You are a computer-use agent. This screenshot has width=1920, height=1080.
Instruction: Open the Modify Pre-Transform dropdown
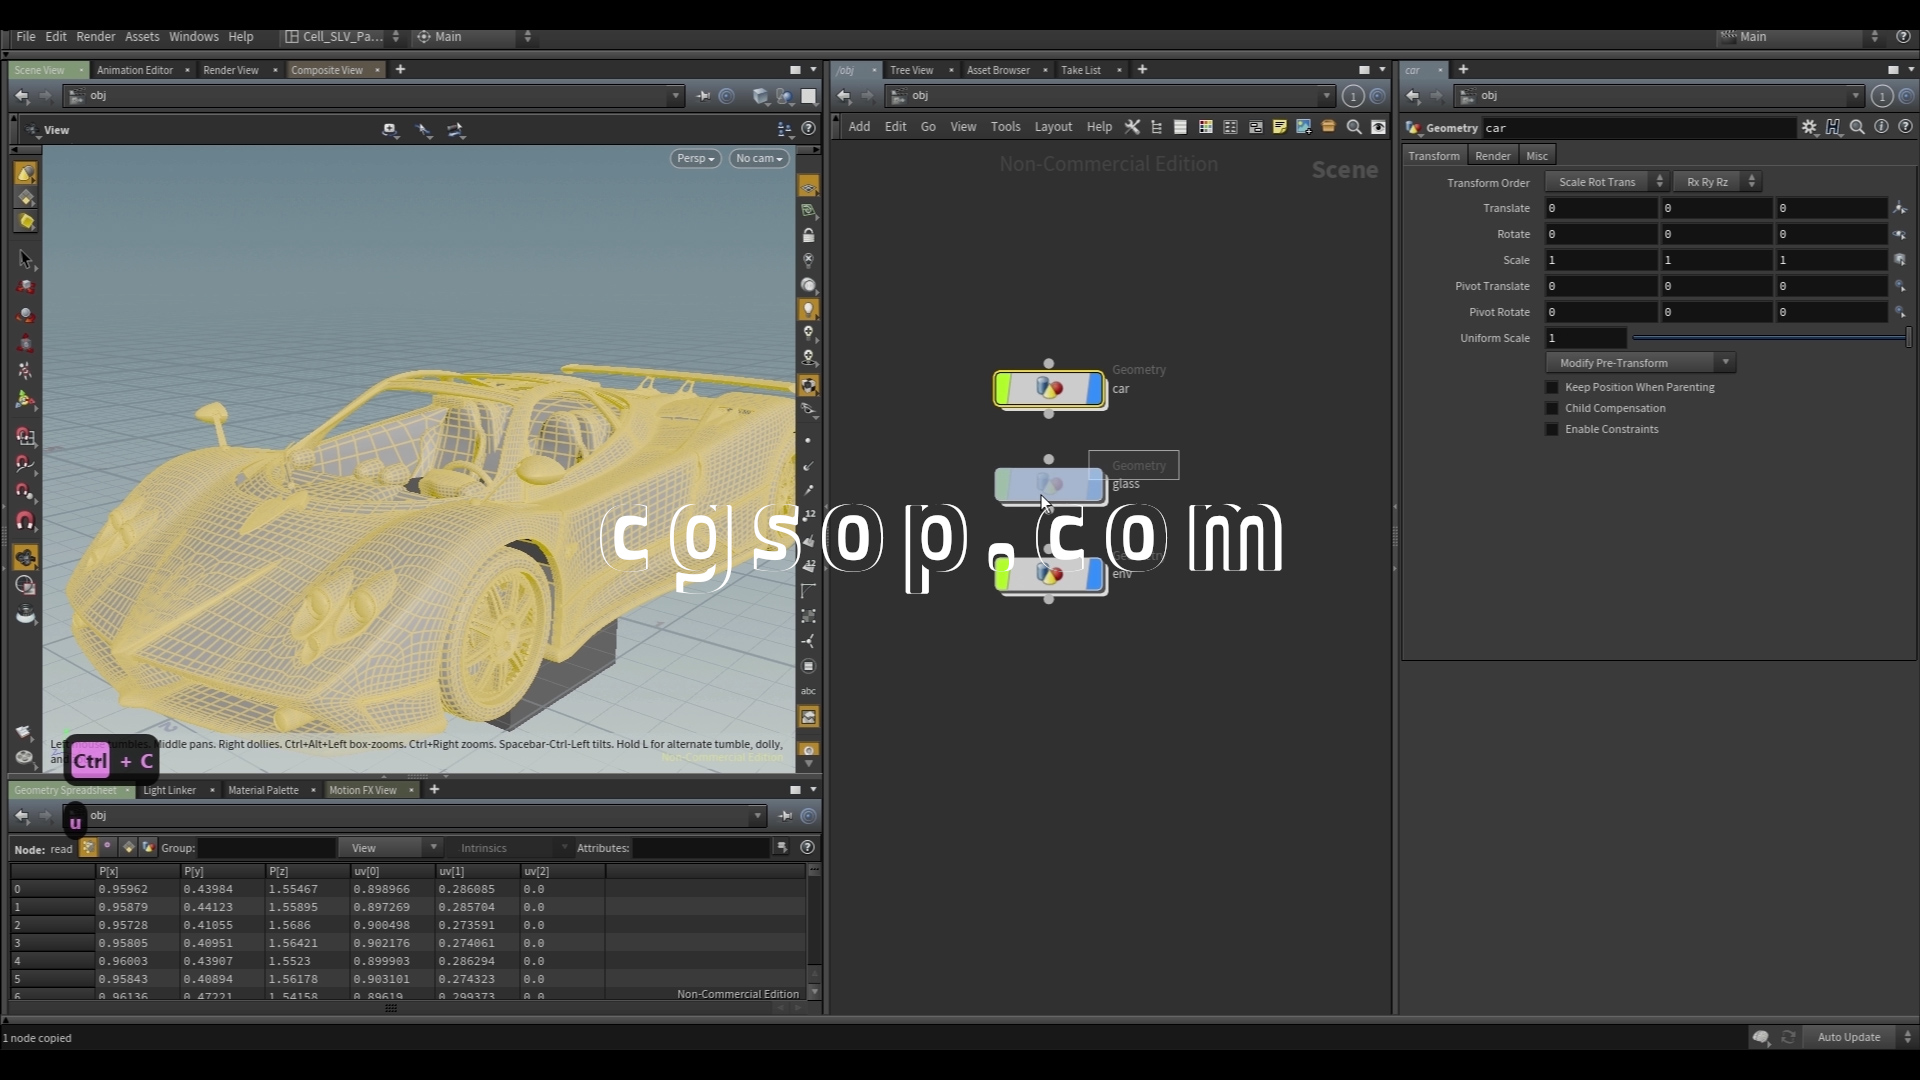(1640, 363)
